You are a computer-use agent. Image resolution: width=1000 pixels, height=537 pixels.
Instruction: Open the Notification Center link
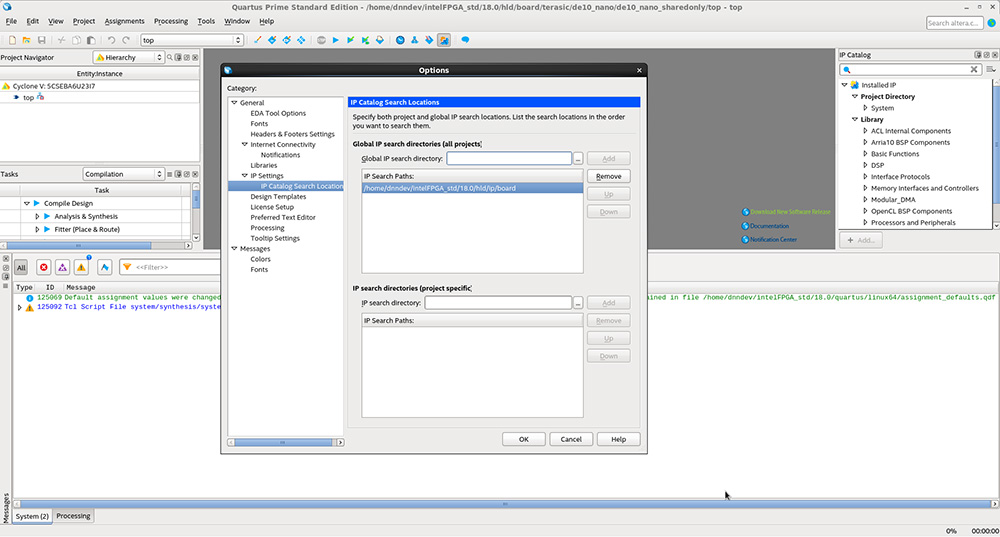(x=773, y=240)
